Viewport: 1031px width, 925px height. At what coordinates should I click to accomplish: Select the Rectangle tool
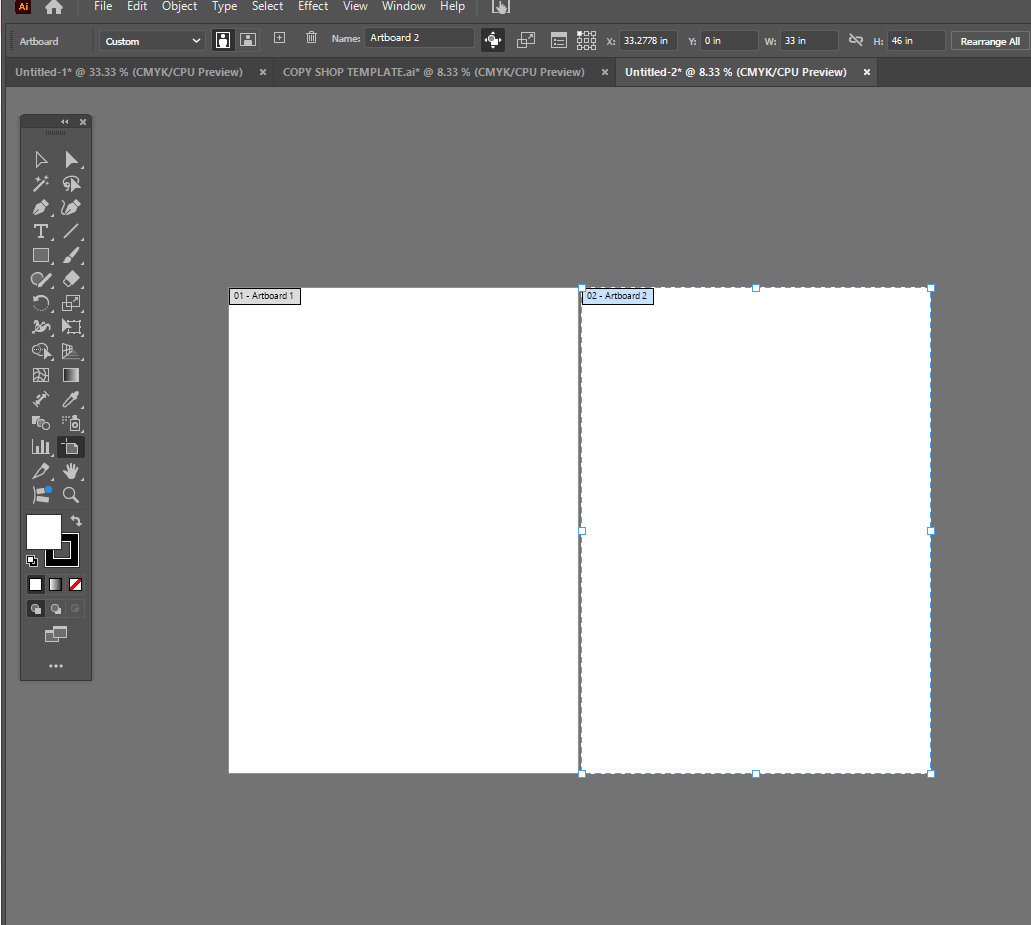(x=41, y=255)
